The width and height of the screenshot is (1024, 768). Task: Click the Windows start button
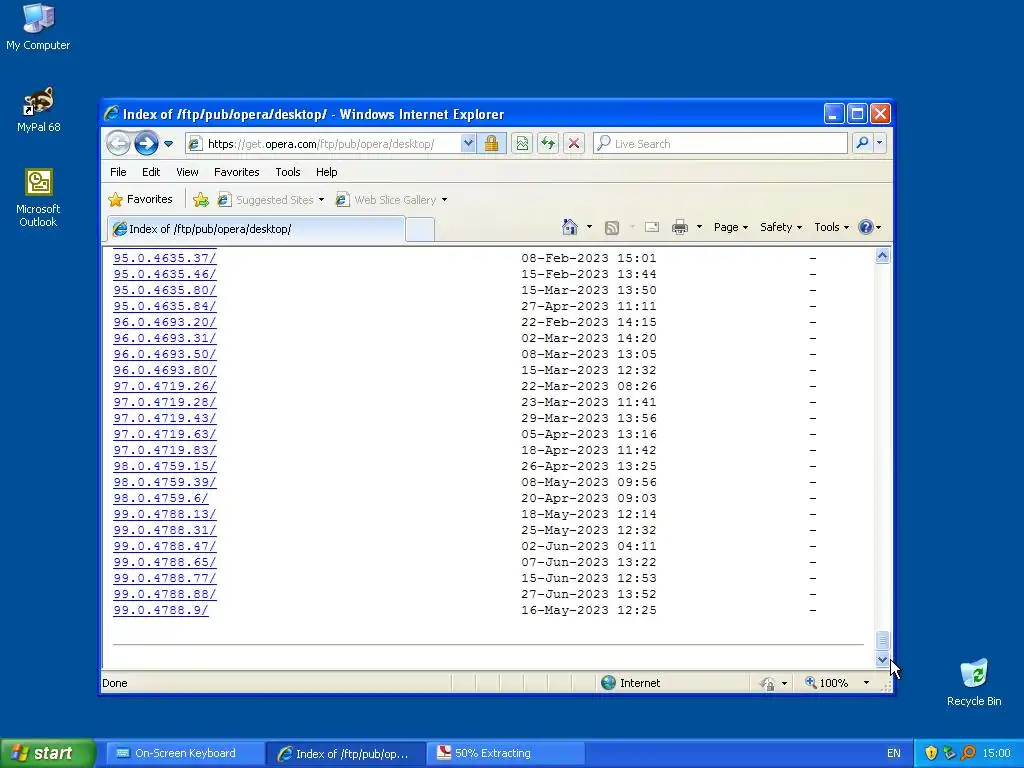point(48,753)
